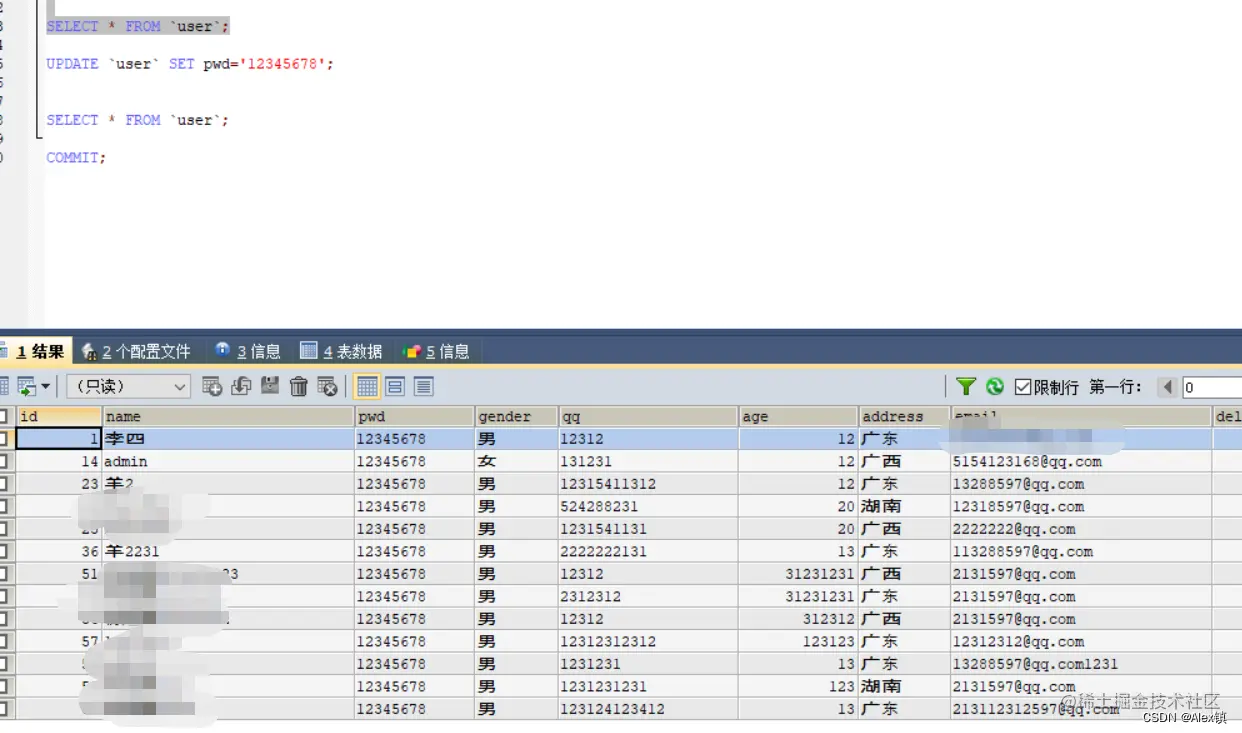Toggle the 限制行 checkbox
1242x733 pixels.
(1023, 387)
